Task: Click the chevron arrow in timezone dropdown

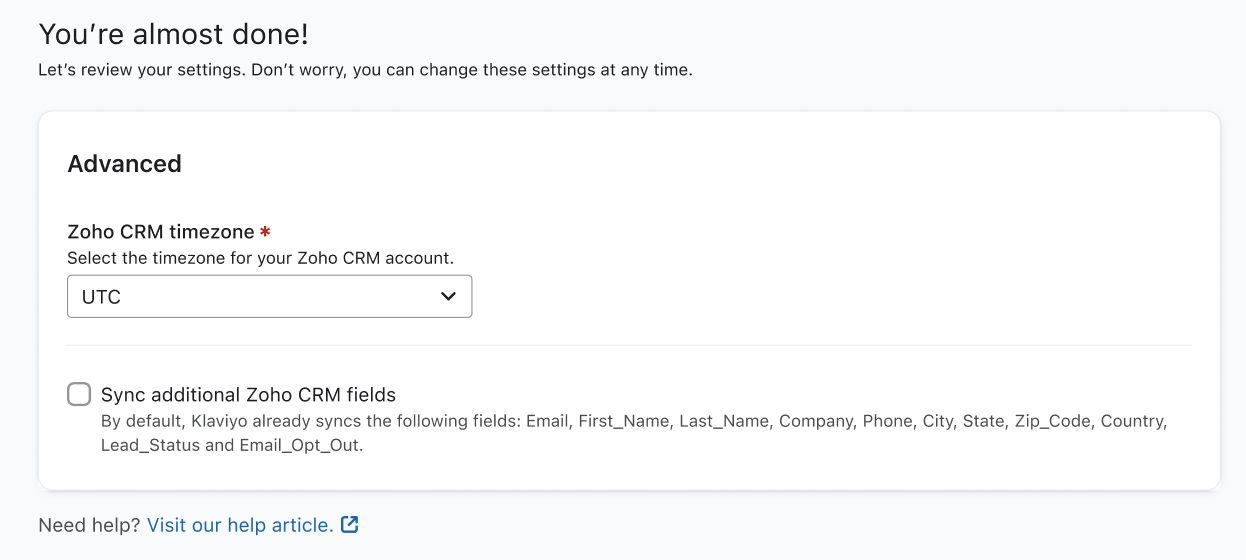Action: pos(448,297)
